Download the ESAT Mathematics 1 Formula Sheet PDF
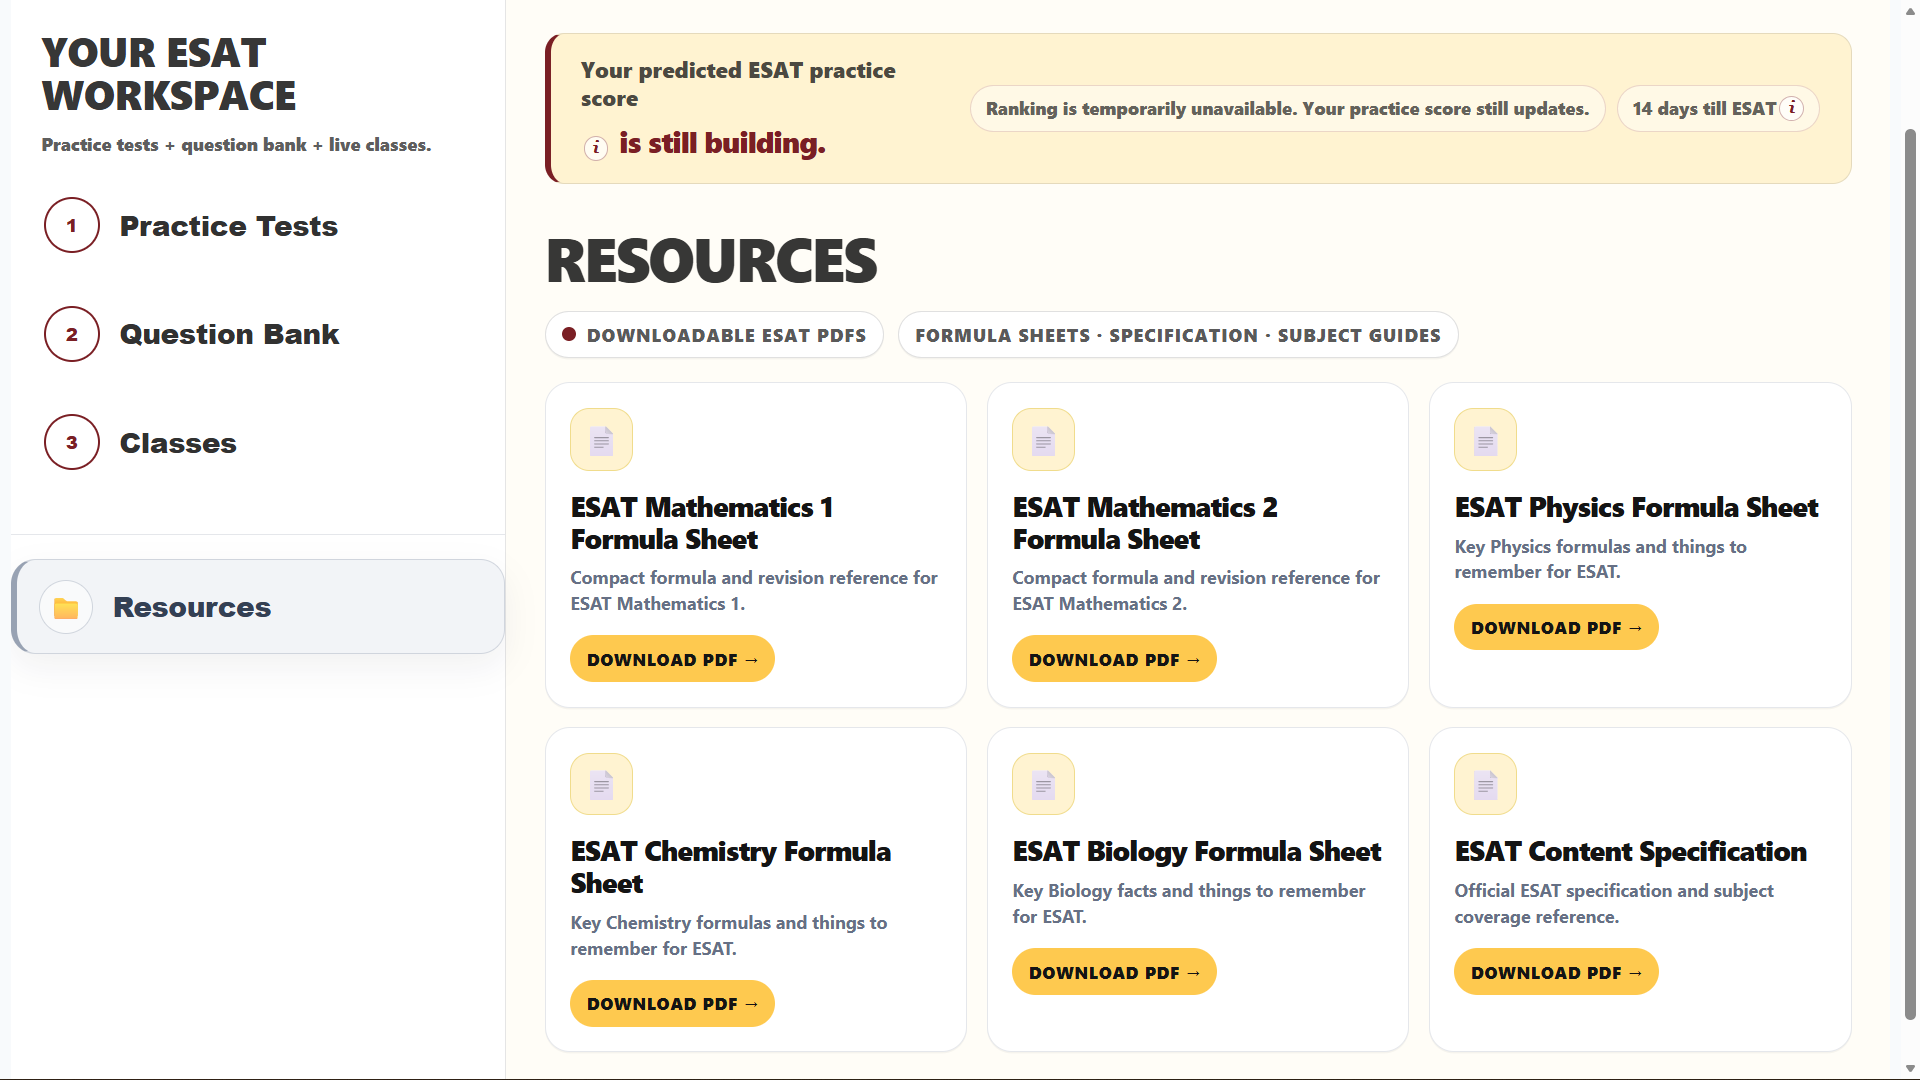 point(672,659)
